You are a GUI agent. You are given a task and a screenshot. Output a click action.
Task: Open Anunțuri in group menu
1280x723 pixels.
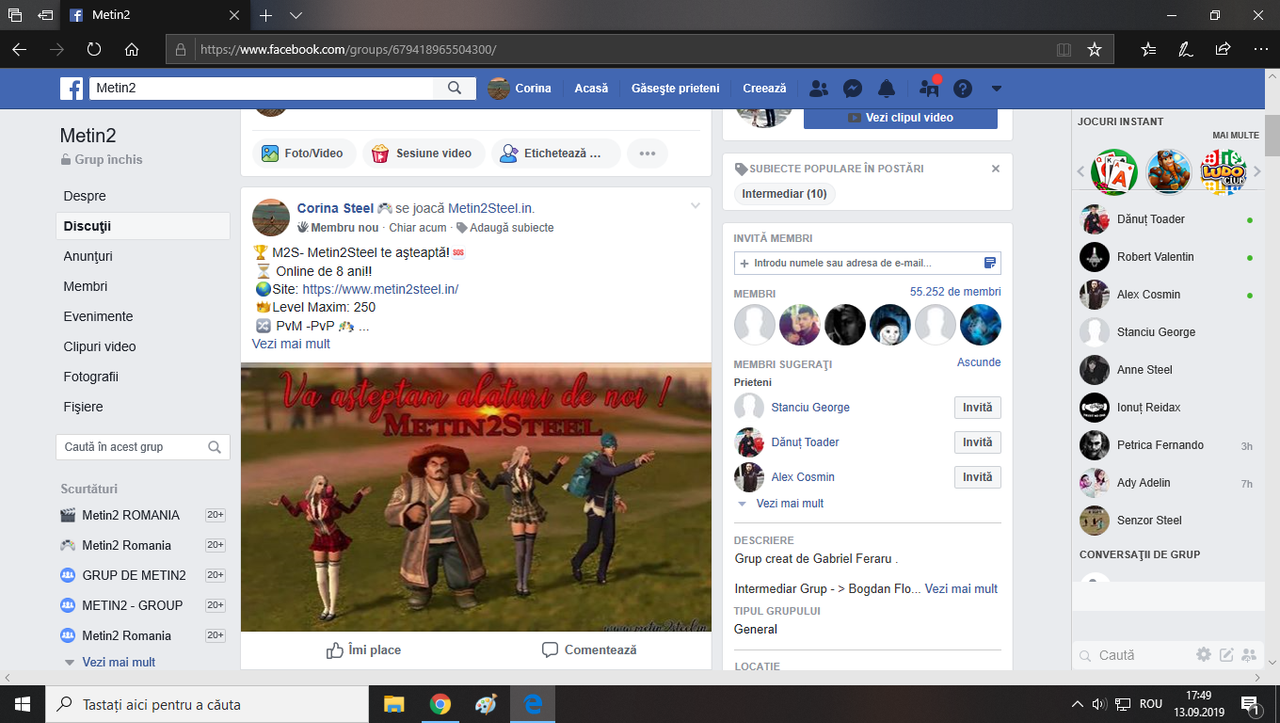[88, 256]
